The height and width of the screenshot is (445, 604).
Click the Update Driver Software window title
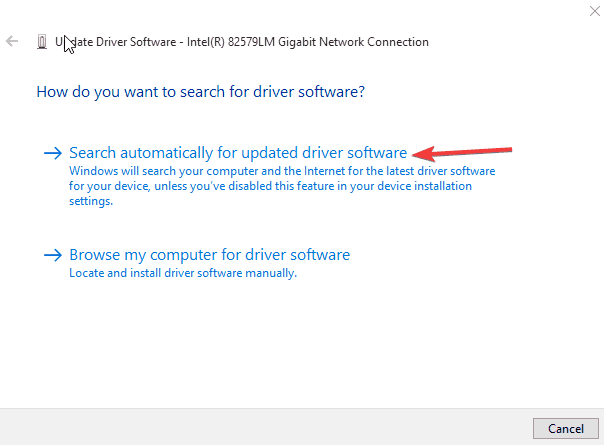(242, 42)
